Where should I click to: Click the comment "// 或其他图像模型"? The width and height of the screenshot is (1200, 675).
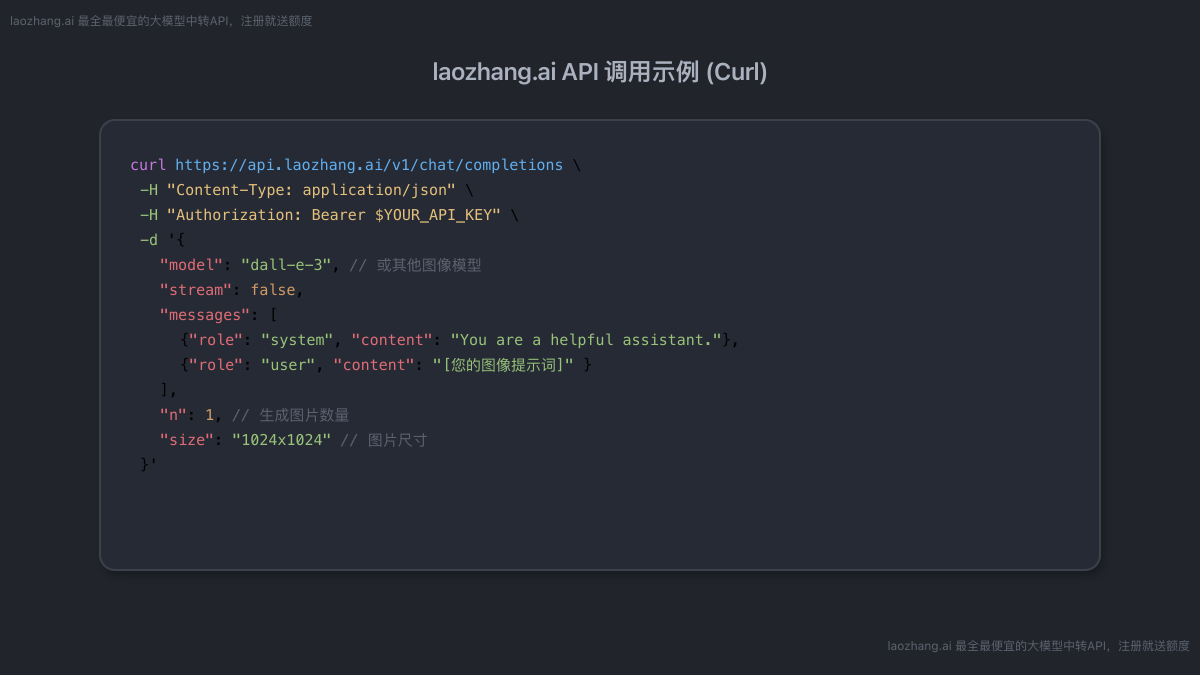(415, 265)
